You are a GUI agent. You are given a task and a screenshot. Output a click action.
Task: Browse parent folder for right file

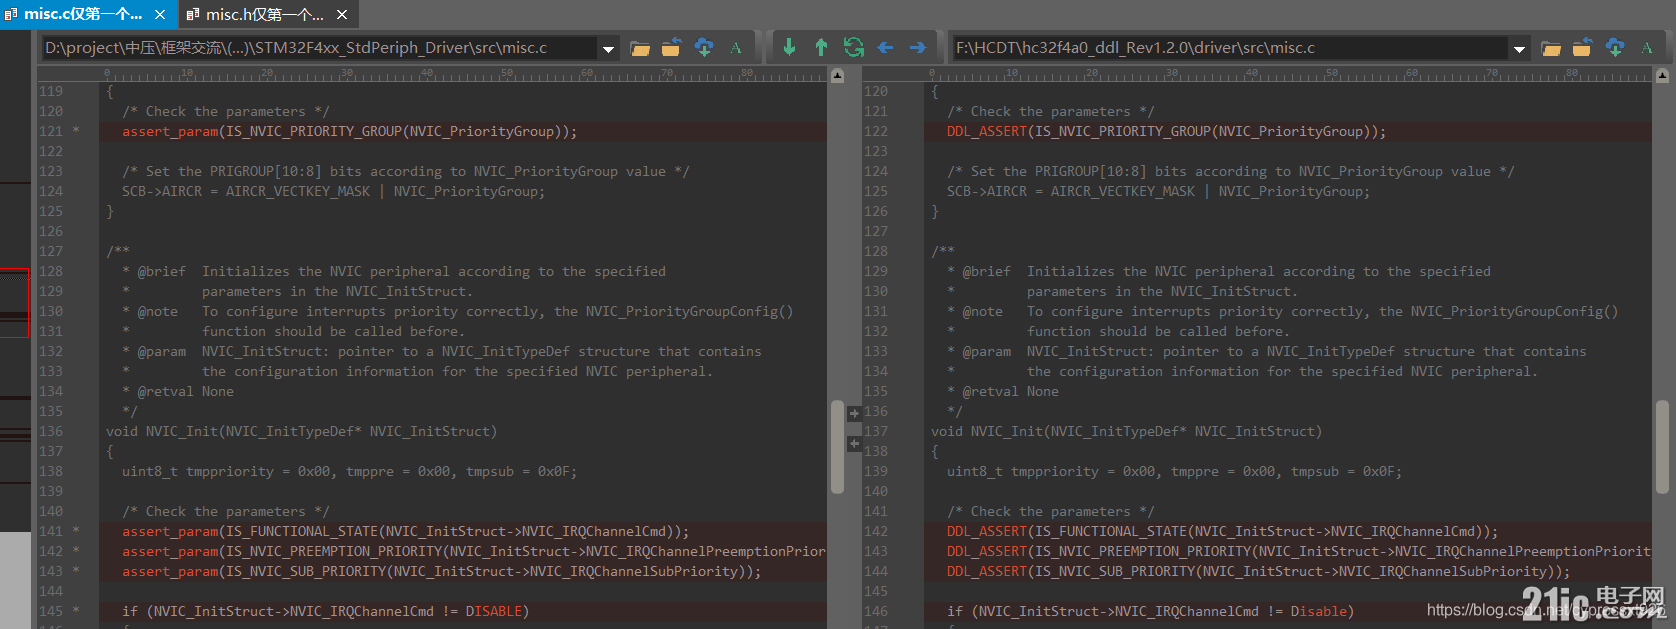click(1583, 47)
